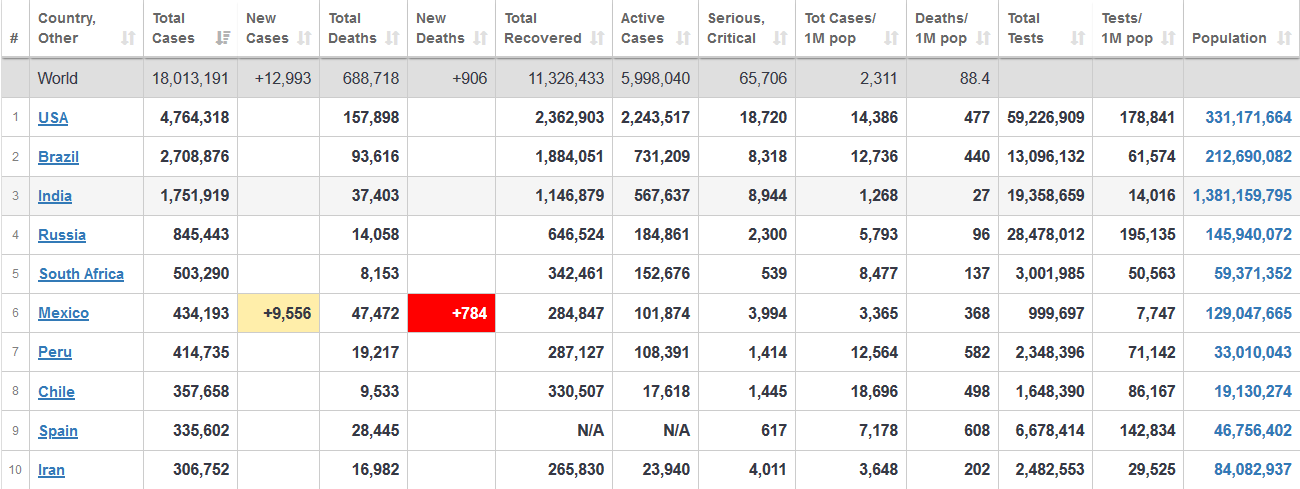Select World new cases +12,993
Image resolution: width=1300 pixels, height=489 pixels.
(x=283, y=78)
